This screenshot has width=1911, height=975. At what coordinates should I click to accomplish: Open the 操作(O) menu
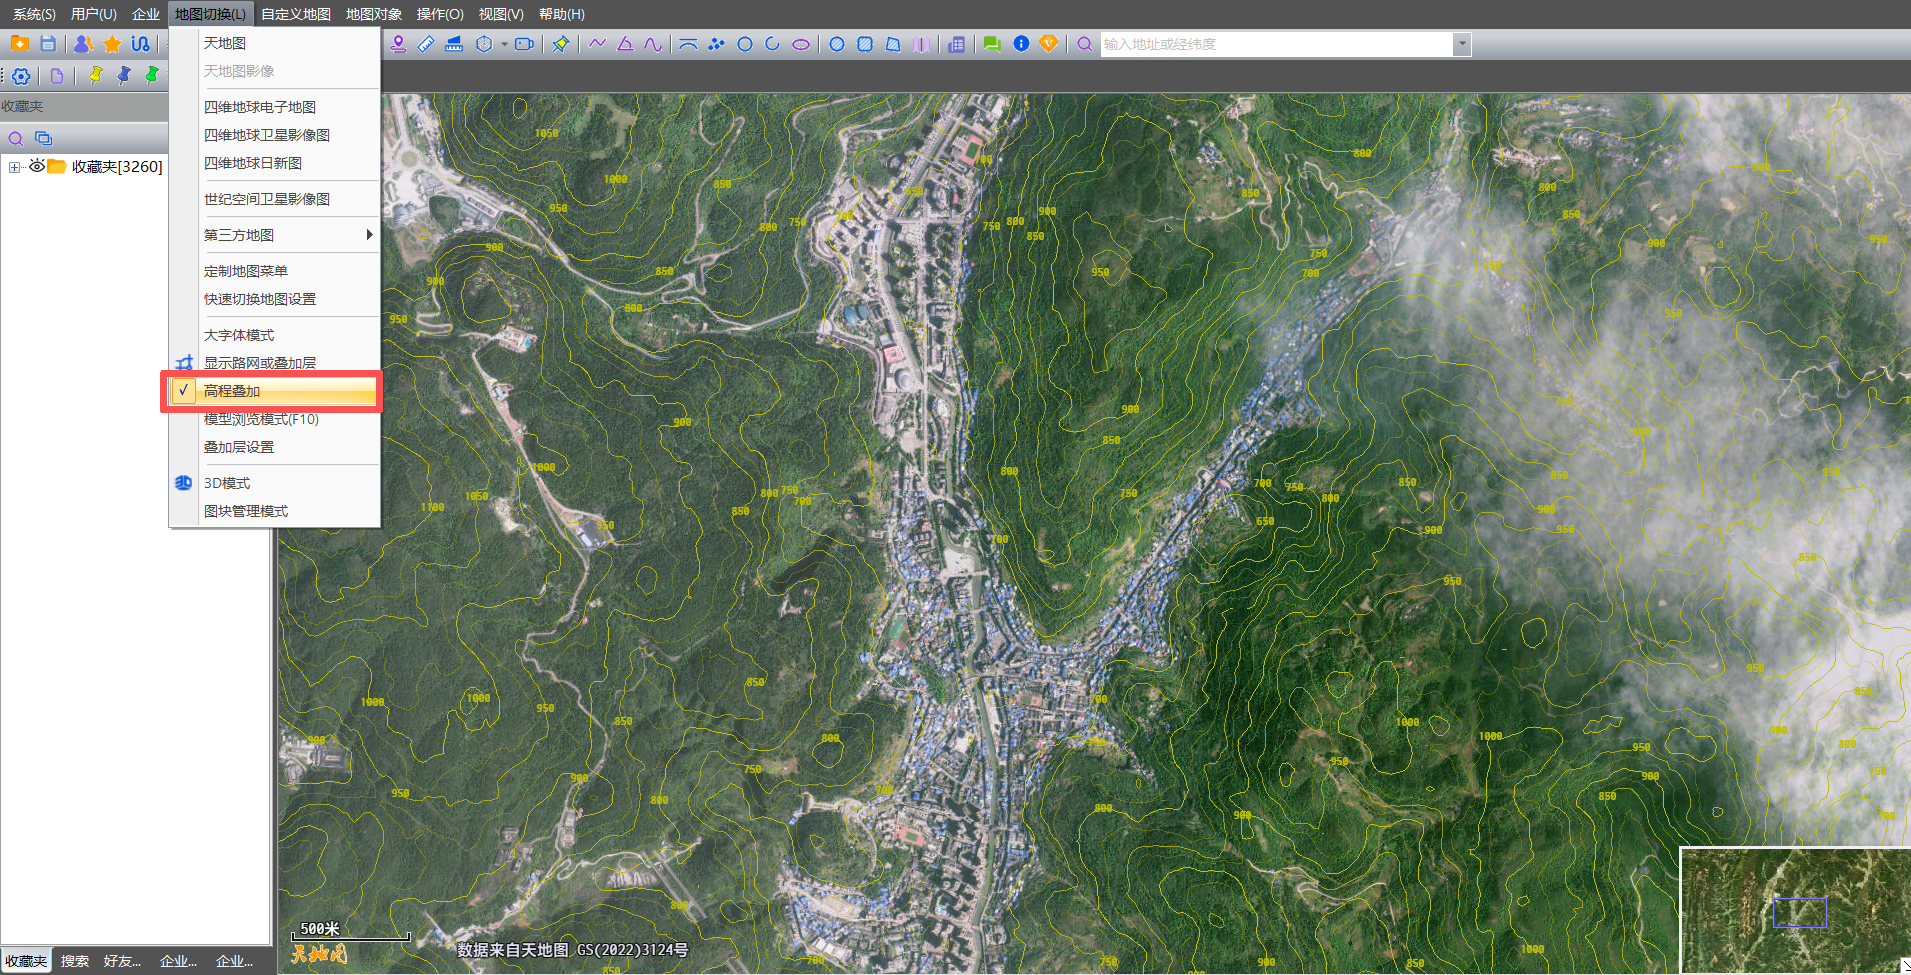click(x=440, y=14)
